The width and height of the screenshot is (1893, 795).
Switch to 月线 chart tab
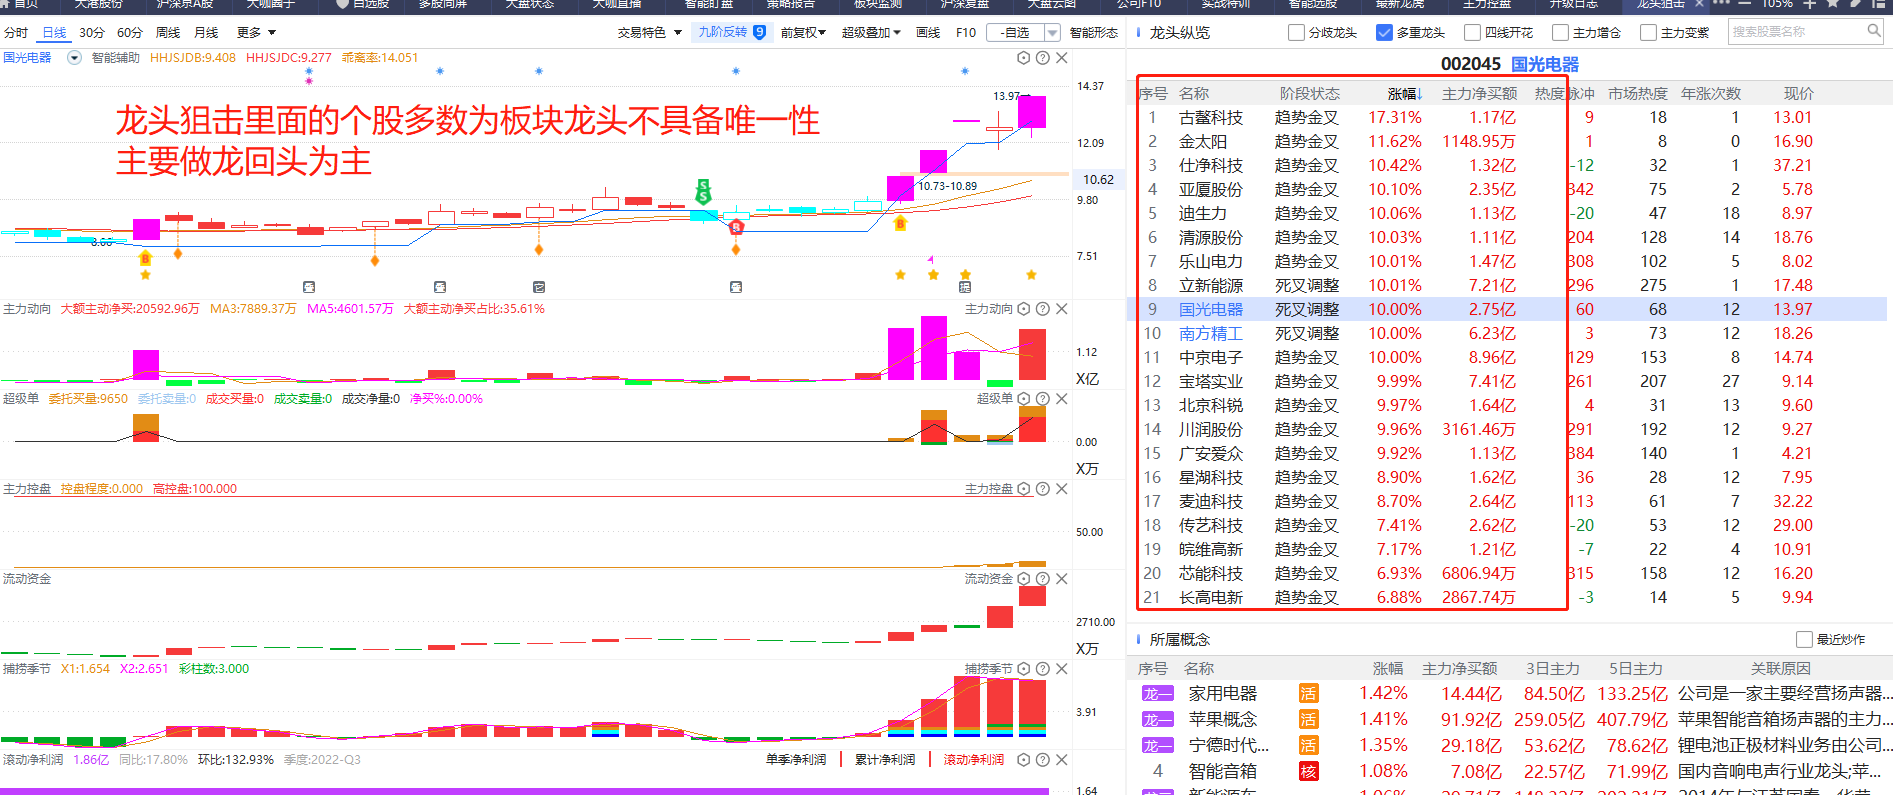(x=206, y=33)
